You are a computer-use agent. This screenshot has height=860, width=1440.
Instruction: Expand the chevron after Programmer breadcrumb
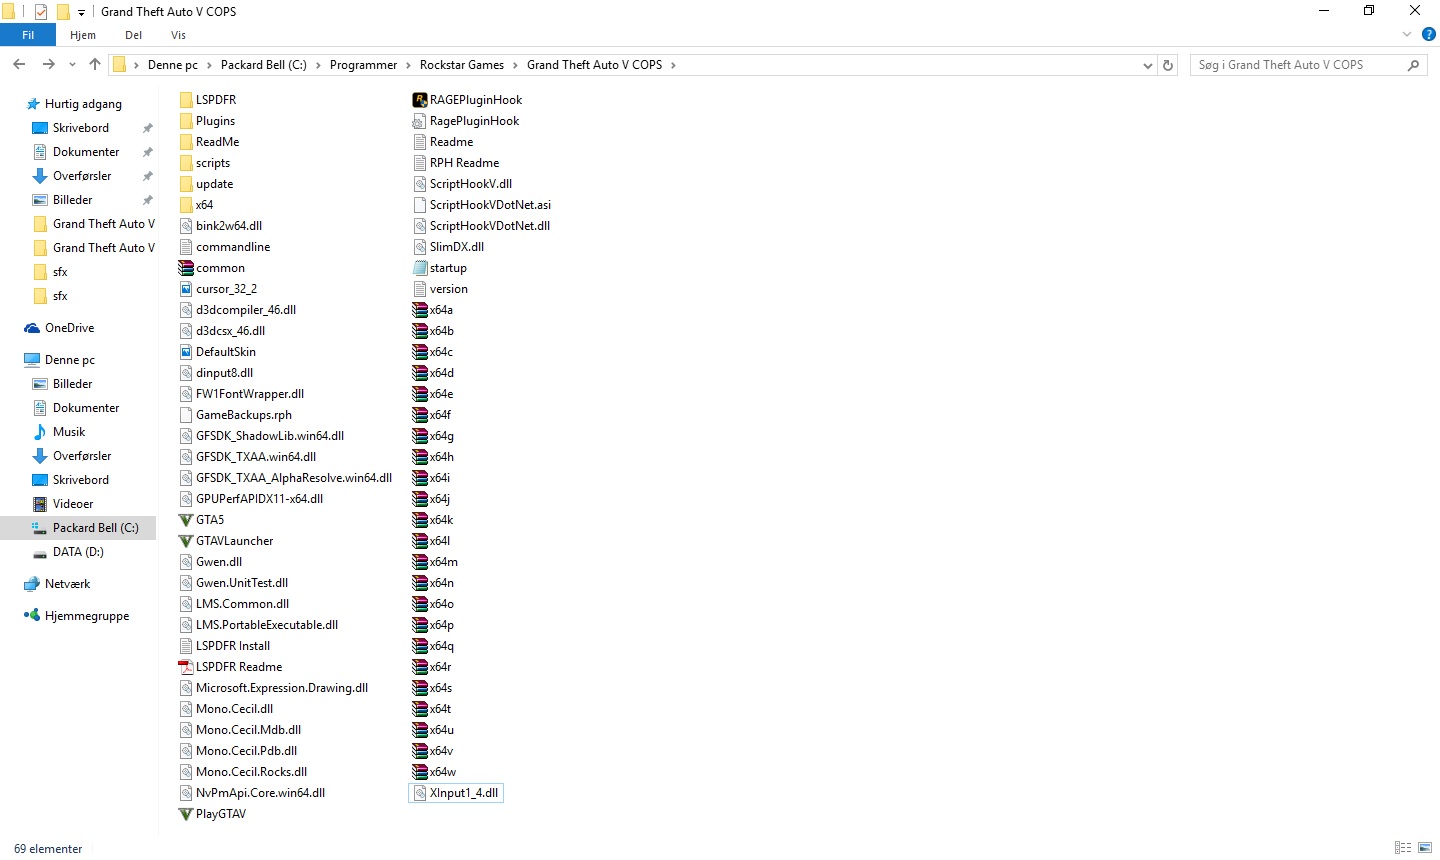click(x=408, y=65)
